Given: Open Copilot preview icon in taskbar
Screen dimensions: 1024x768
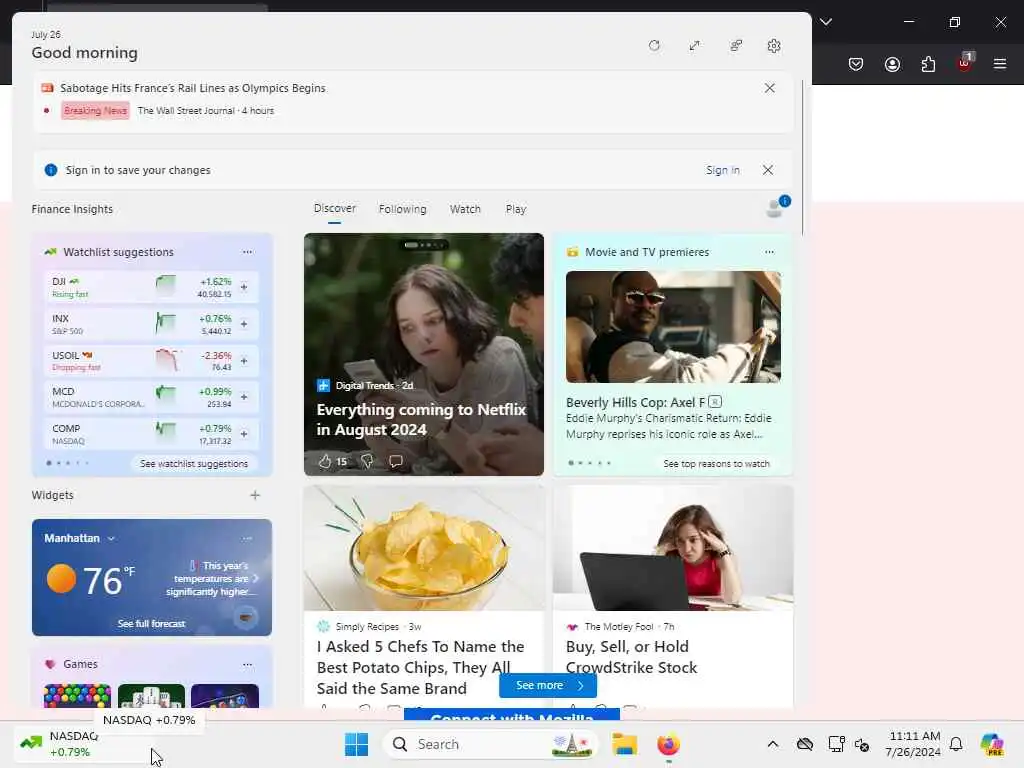Looking at the screenshot, I should [992, 744].
